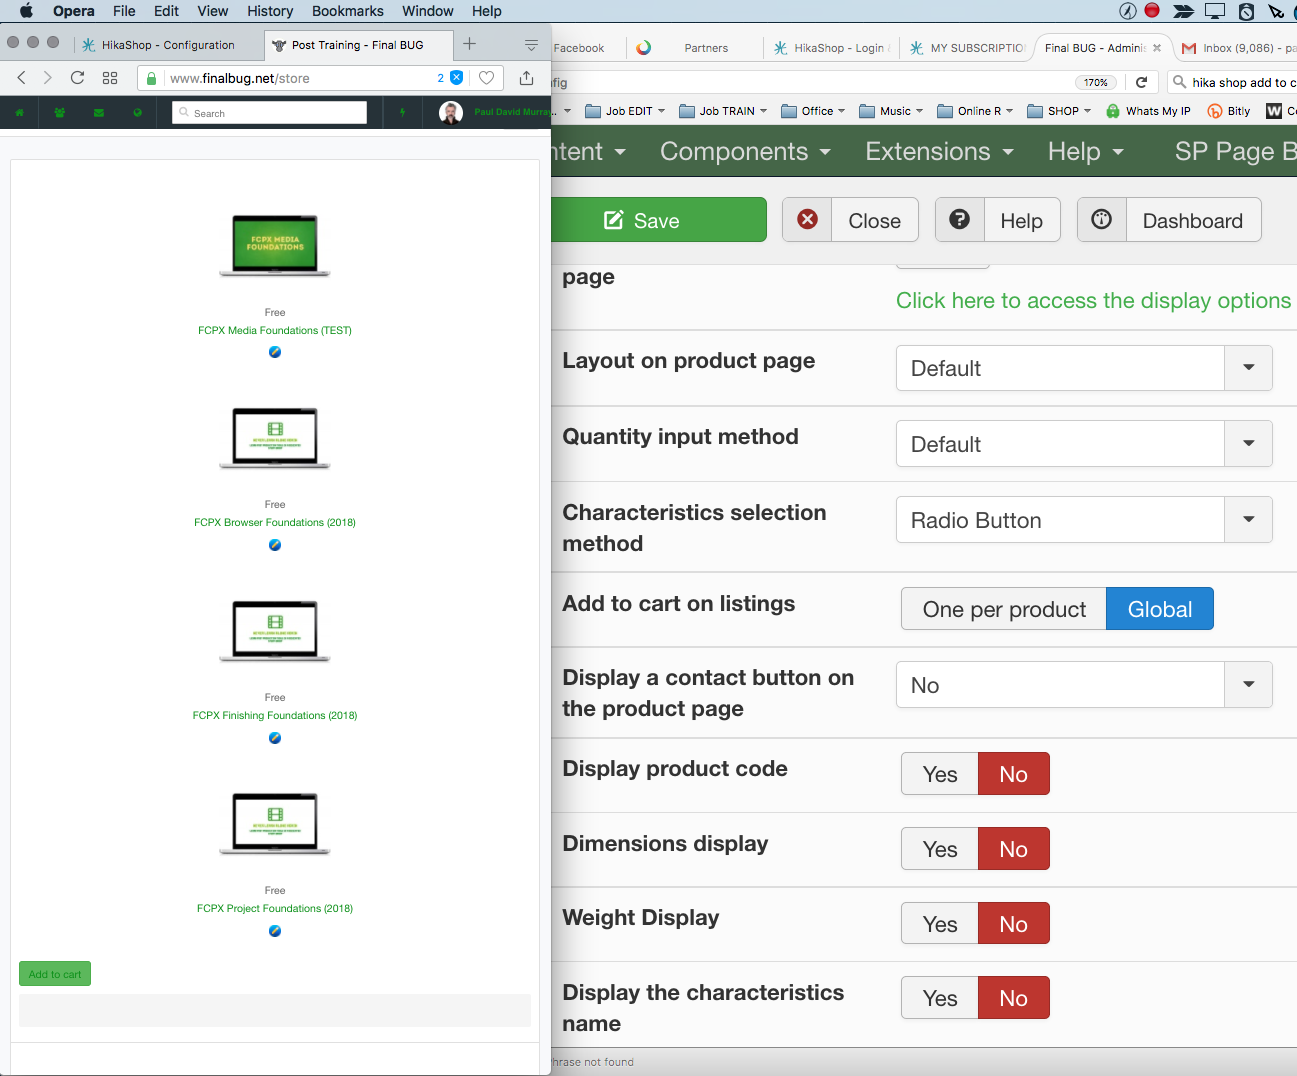
Task: Expand the Help admin menu
Action: click(x=1086, y=151)
